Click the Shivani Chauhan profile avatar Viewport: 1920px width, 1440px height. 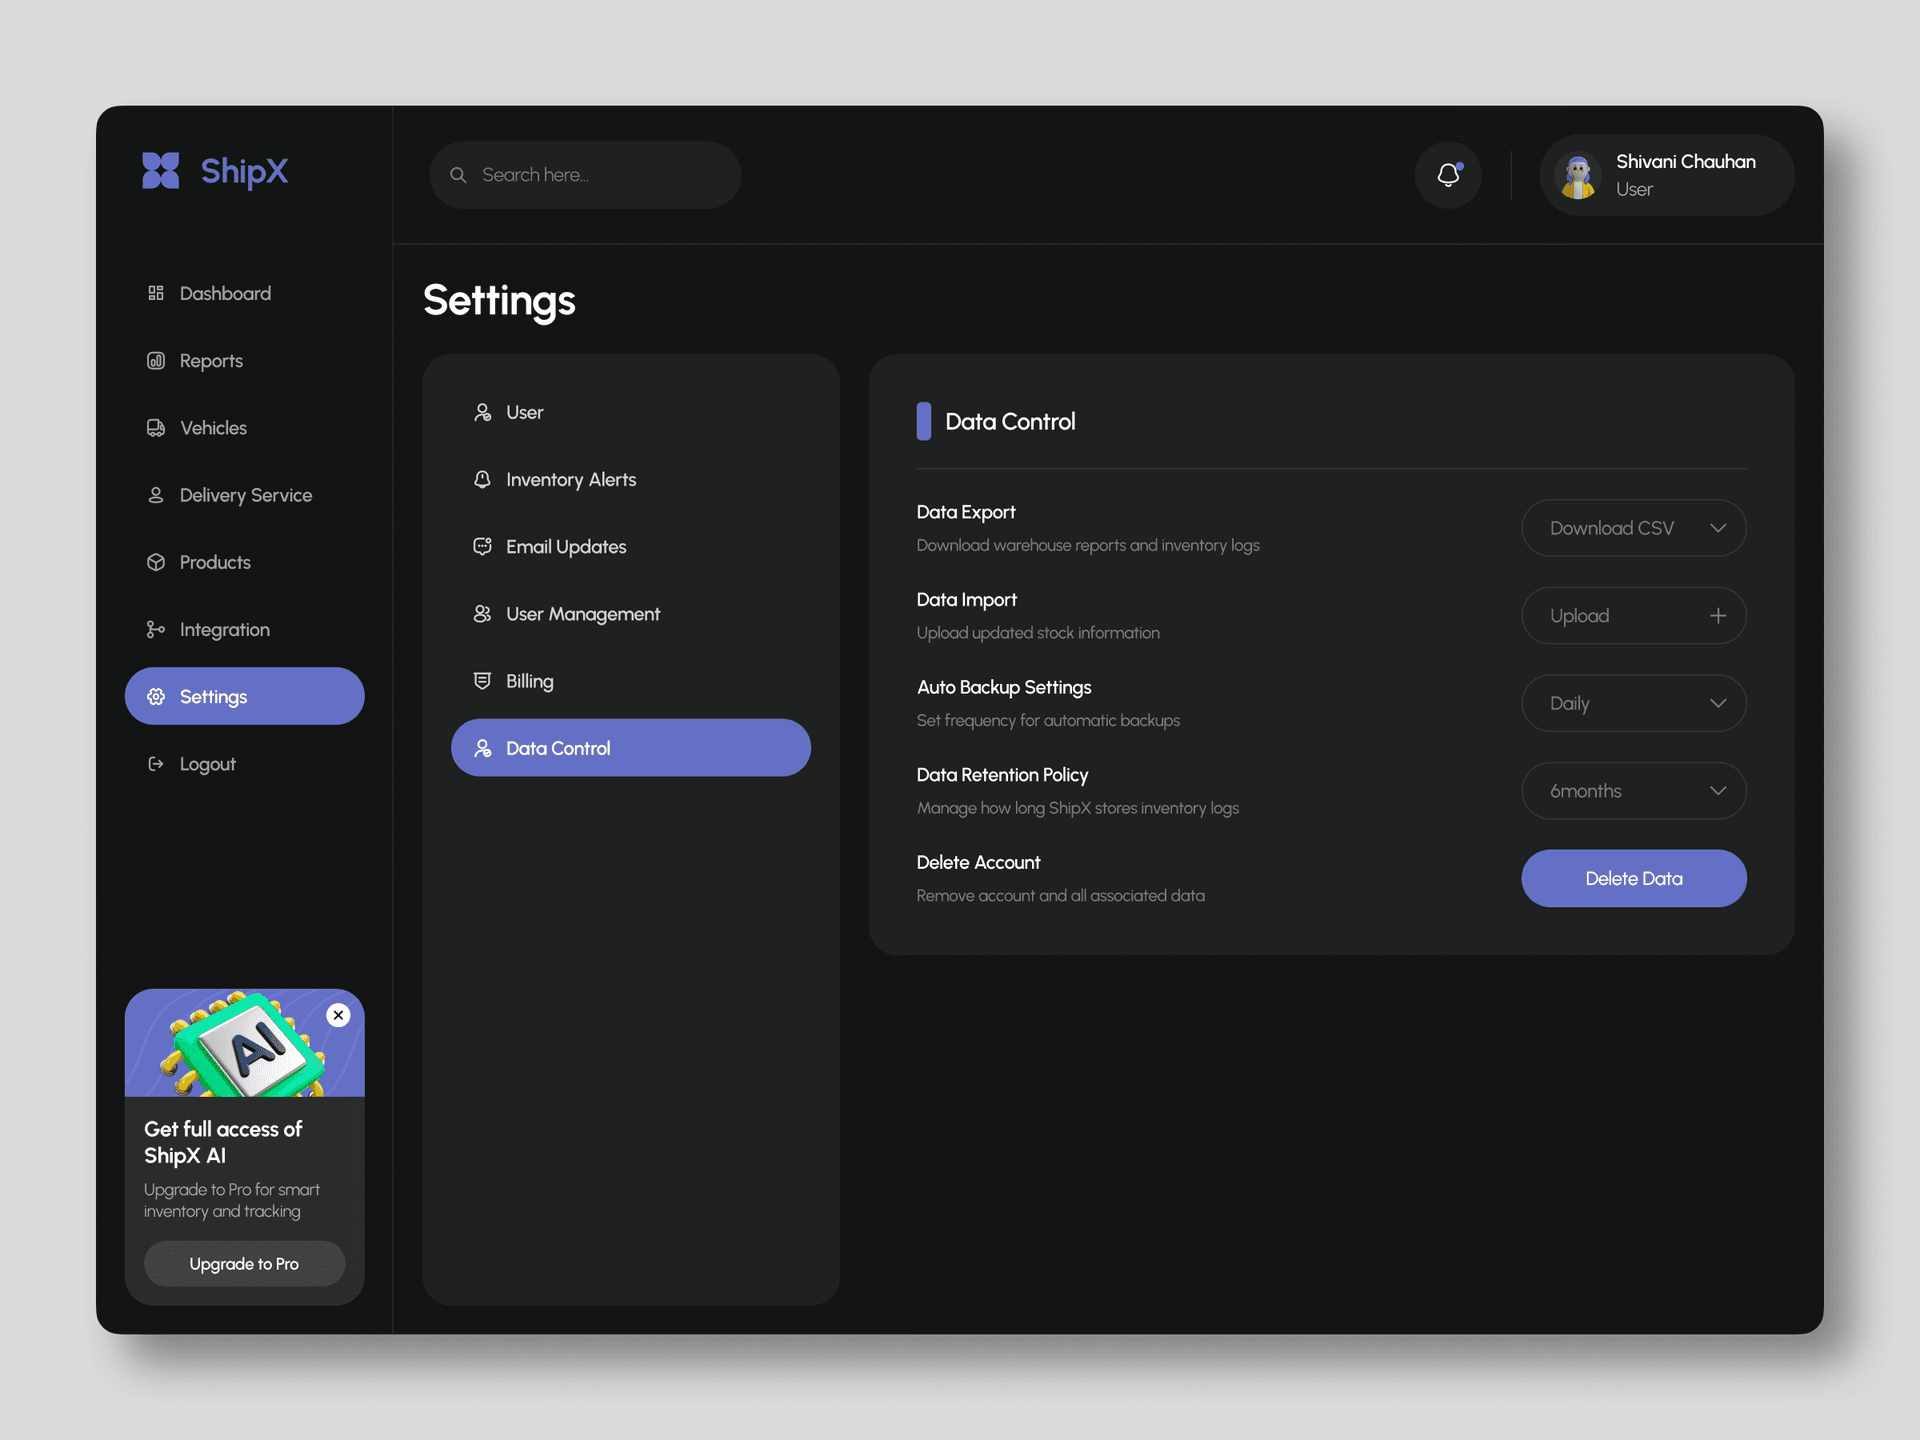[1578, 176]
